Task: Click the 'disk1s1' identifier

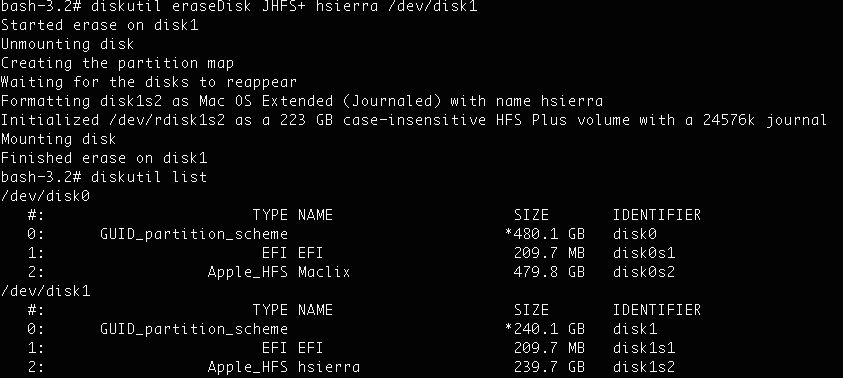Action: pyautogui.click(x=644, y=348)
